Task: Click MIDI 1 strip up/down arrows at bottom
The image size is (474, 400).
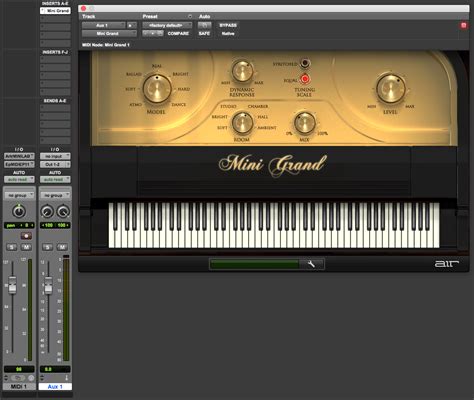Action: click(x=6, y=378)
